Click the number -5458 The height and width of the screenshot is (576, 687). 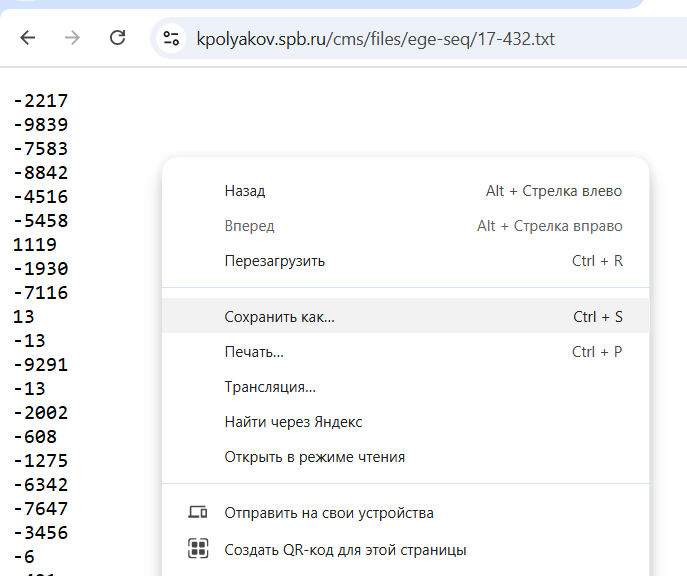point(40,221)
